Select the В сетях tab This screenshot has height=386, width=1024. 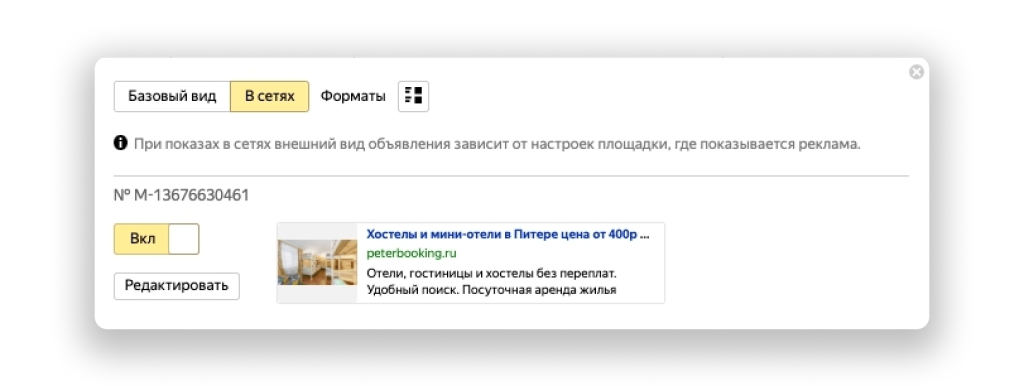tap(270, 96)
